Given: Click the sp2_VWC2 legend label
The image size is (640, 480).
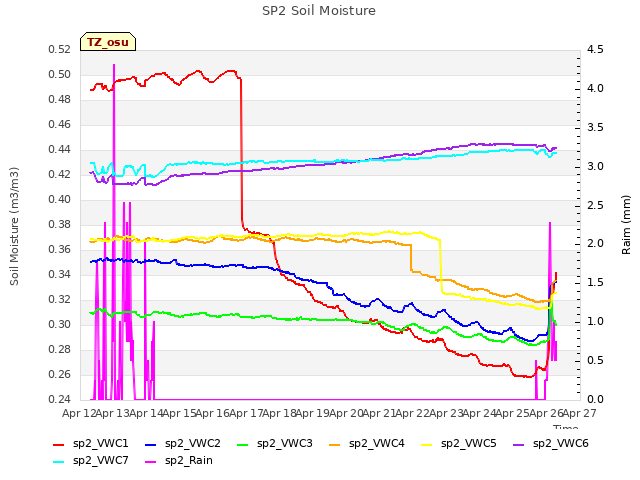Looking at the screenshot, I should click(193, 444).
